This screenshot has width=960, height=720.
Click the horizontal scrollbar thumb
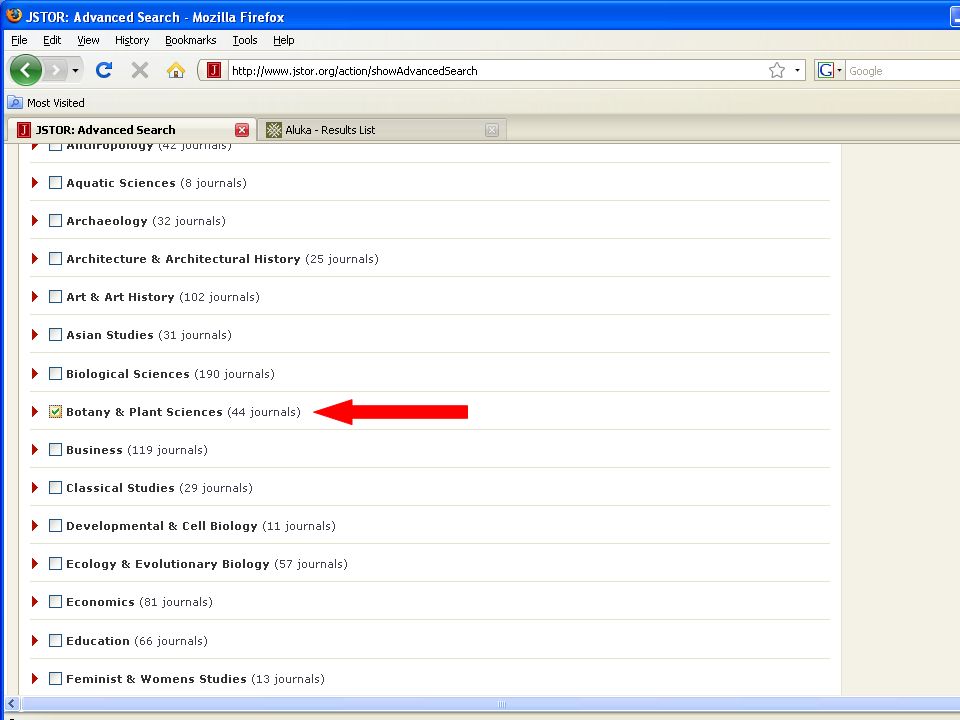pos(490,704)
